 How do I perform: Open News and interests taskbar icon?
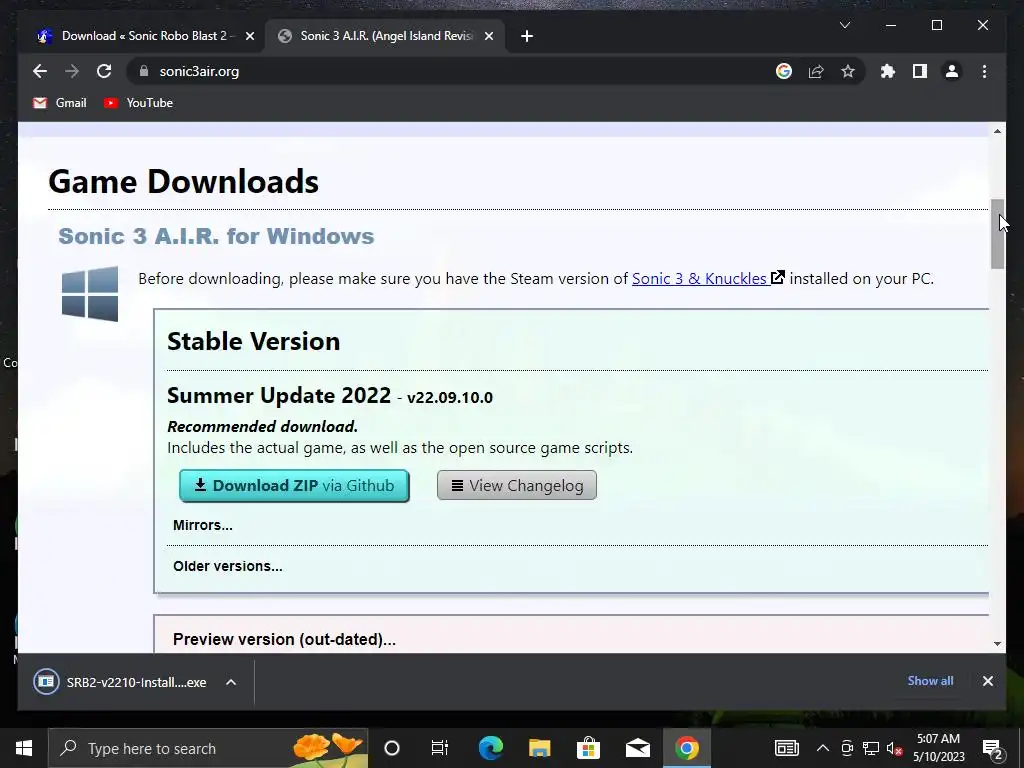(787, 748)
